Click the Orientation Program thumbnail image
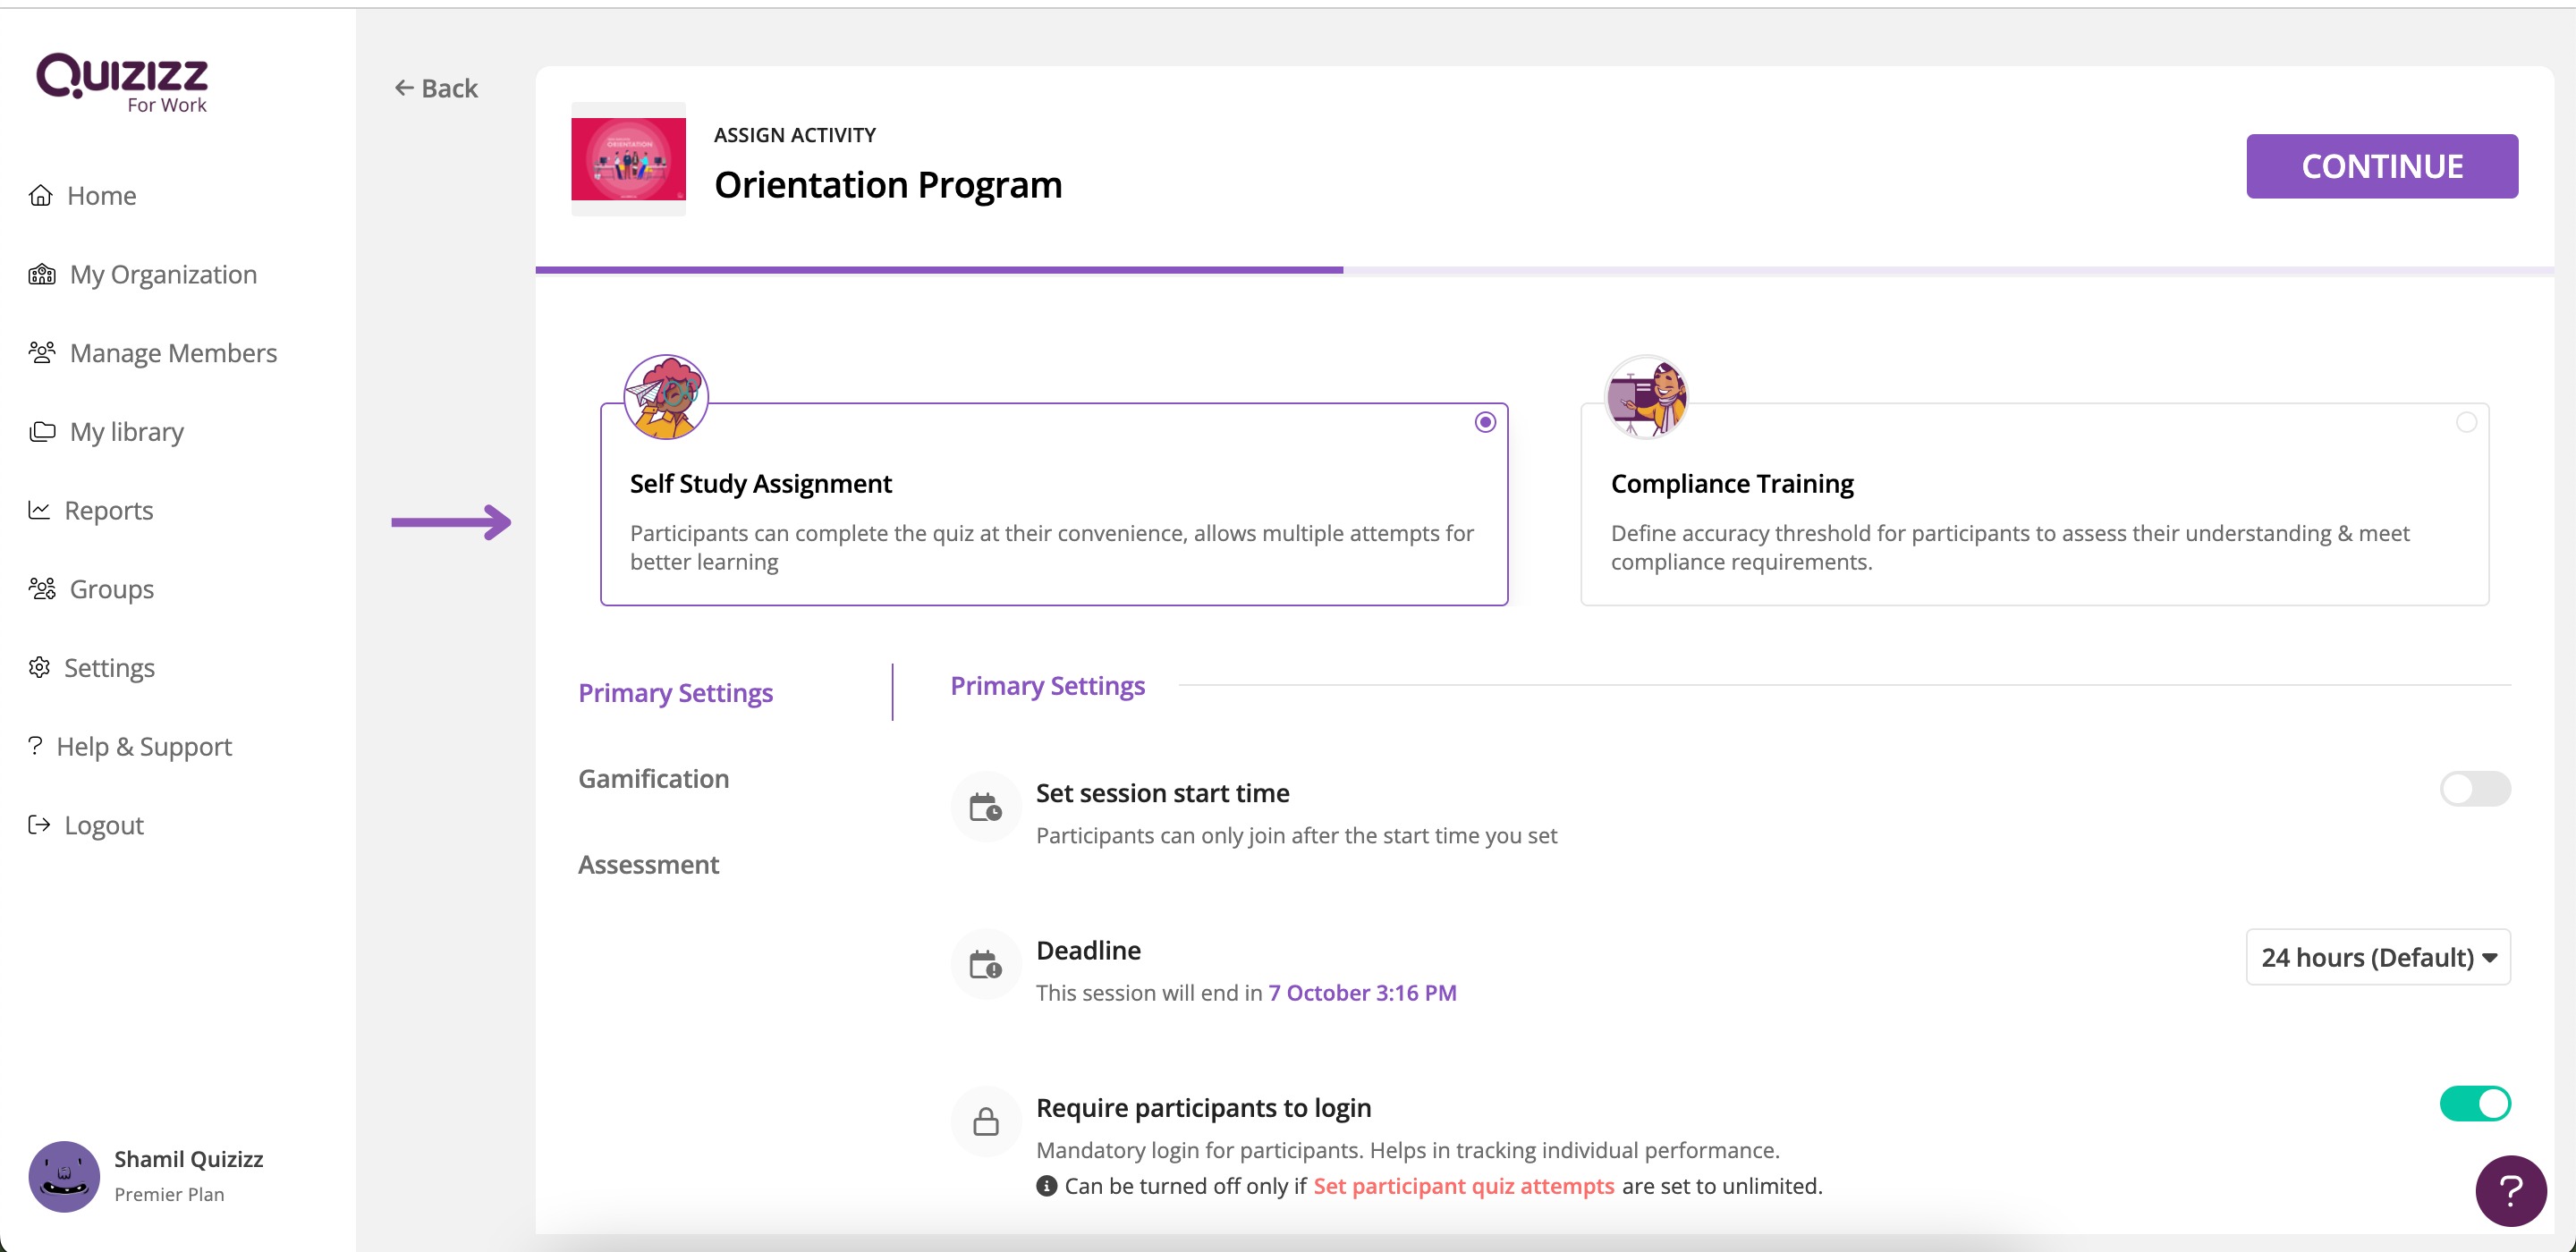Screen dimensions: 2576x1252 (628, 159)
